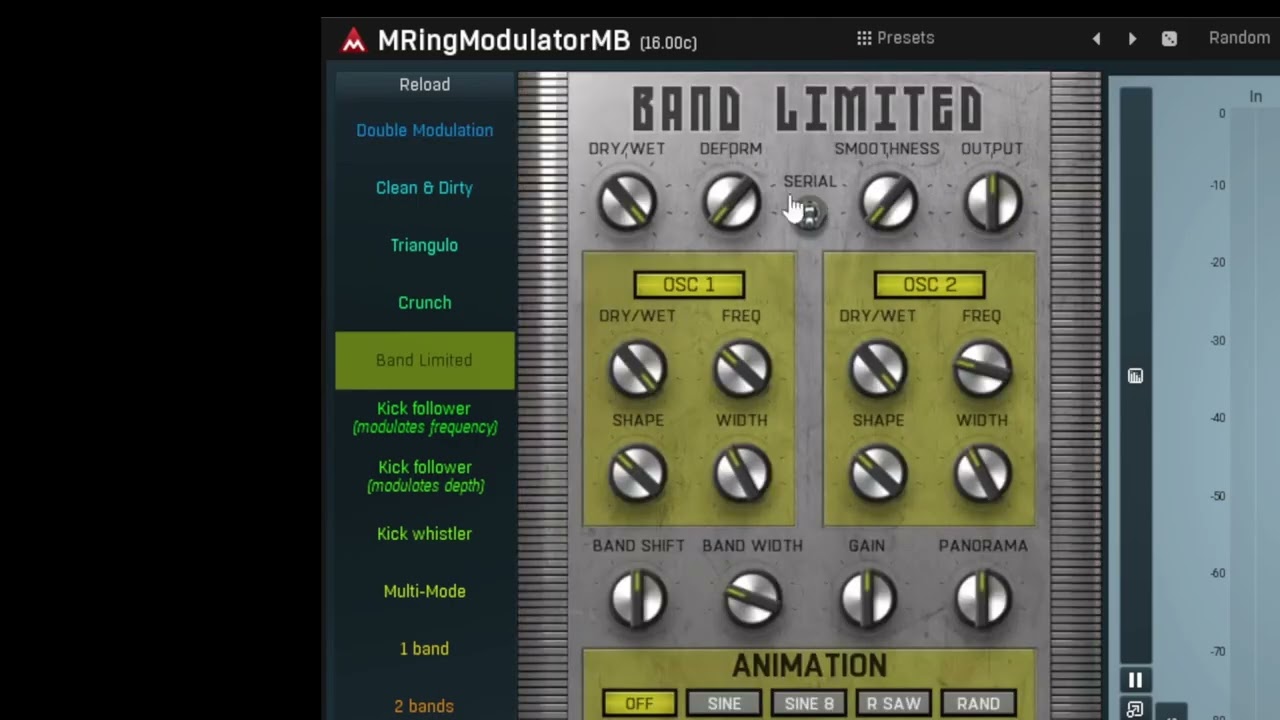Click the OUTPUT knob

click(x=992, y=202)
